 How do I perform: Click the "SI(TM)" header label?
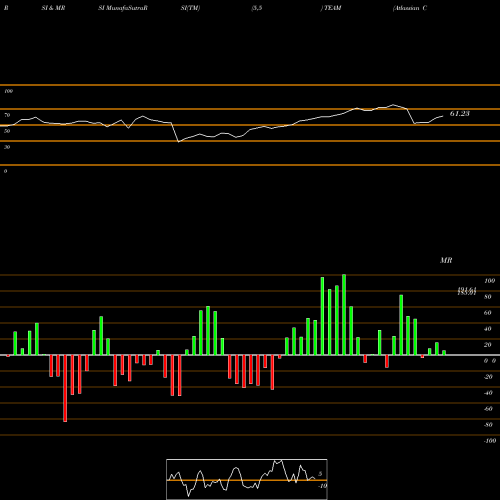click(190, 8)
